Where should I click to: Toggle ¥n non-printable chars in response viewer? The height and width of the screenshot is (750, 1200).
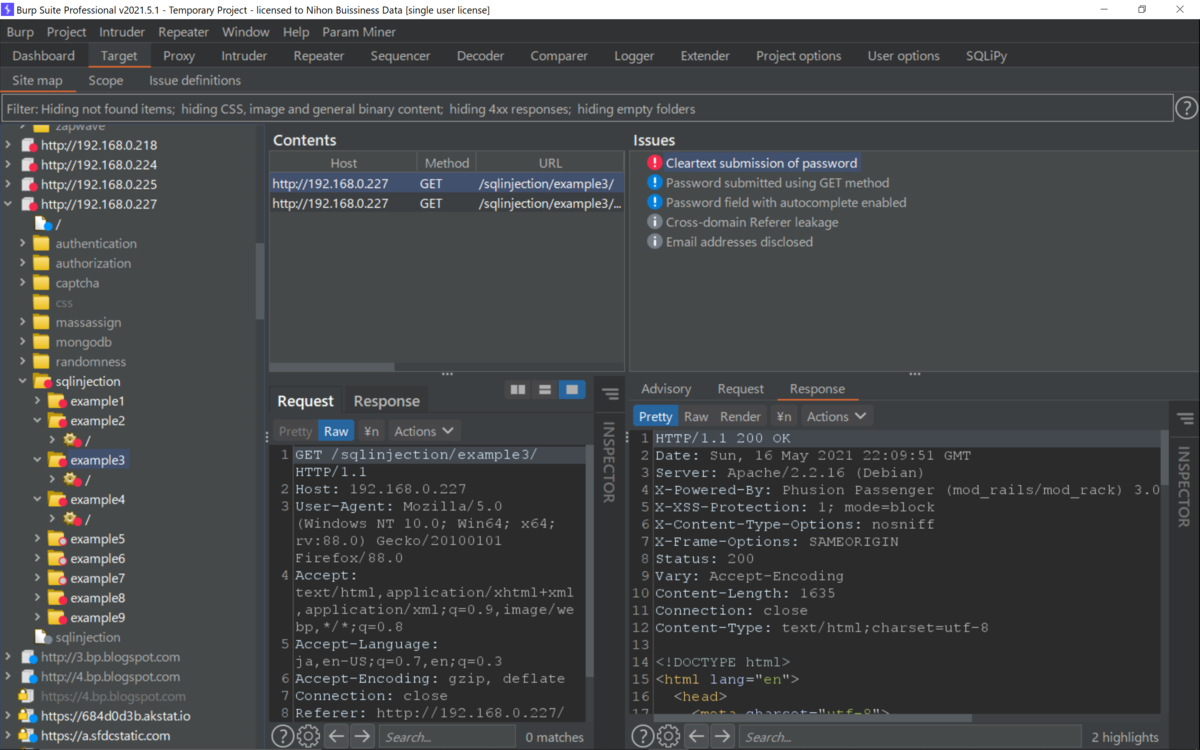pos(784,416)
